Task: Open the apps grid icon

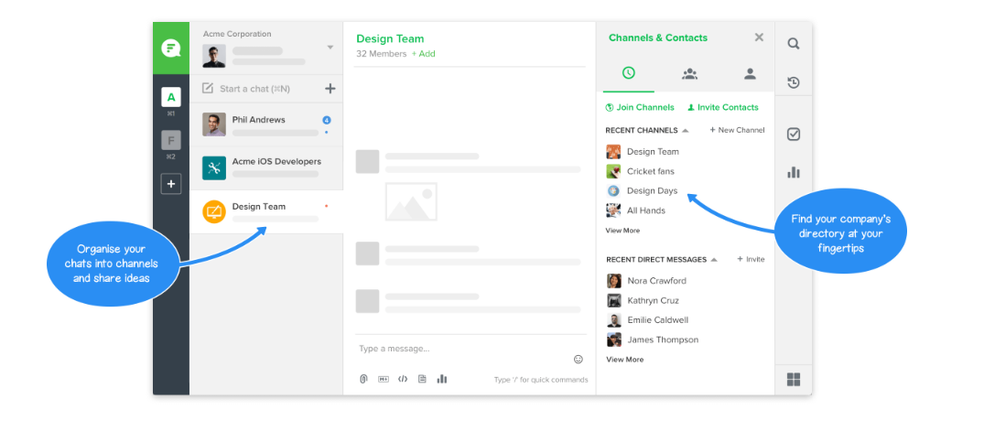Action: [793, 379]
